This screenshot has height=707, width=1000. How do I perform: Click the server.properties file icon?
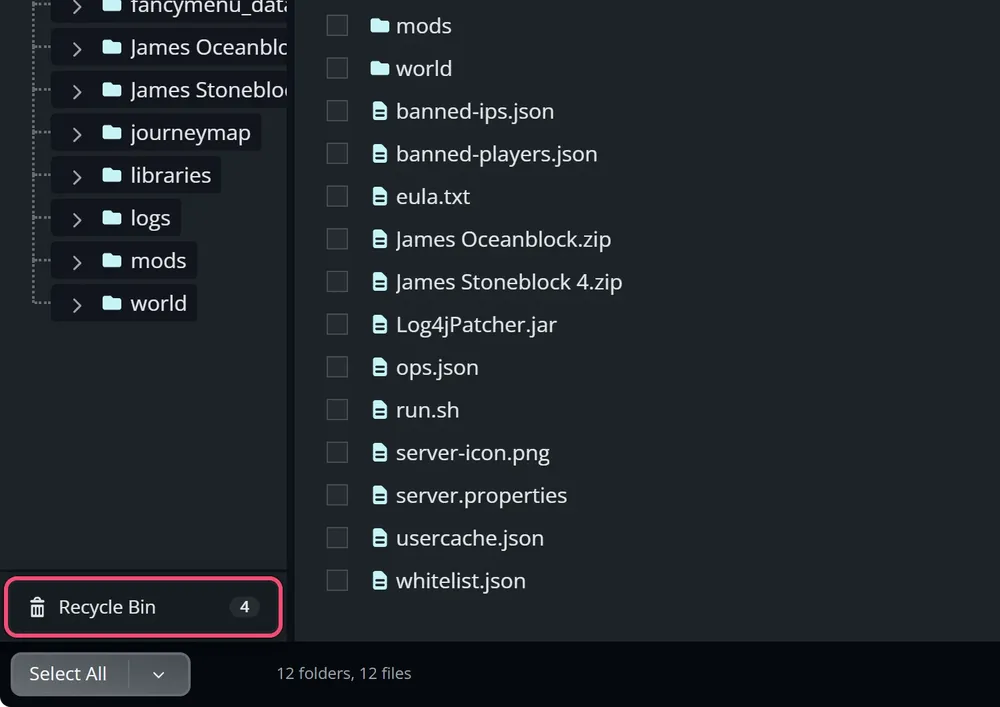(379, 495)
